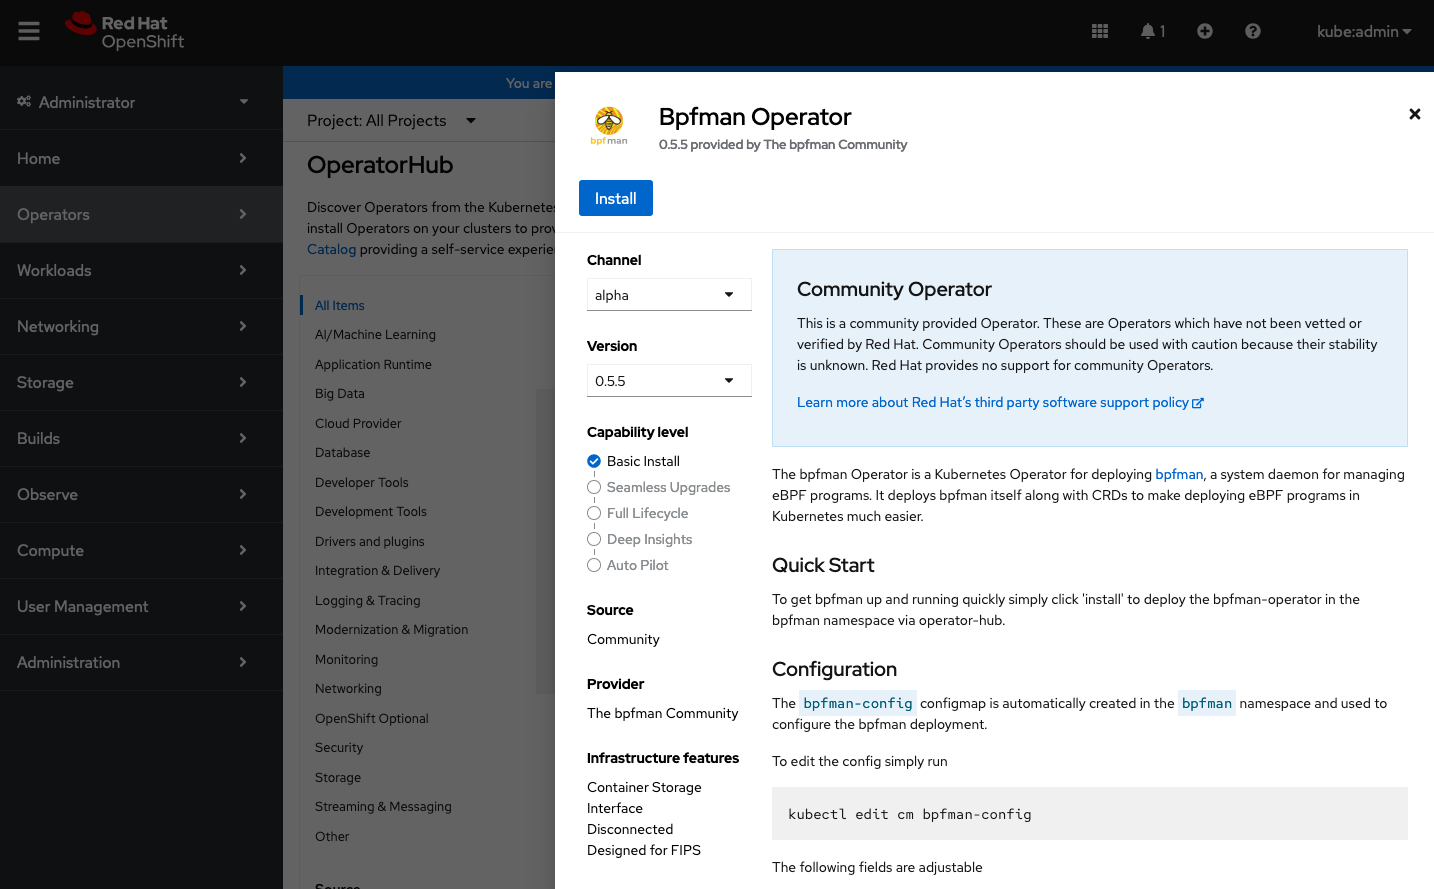The width and height of the screenshot is (1434, 889).
Task: Open the quick create plus icon
Action: point(1204,31)
